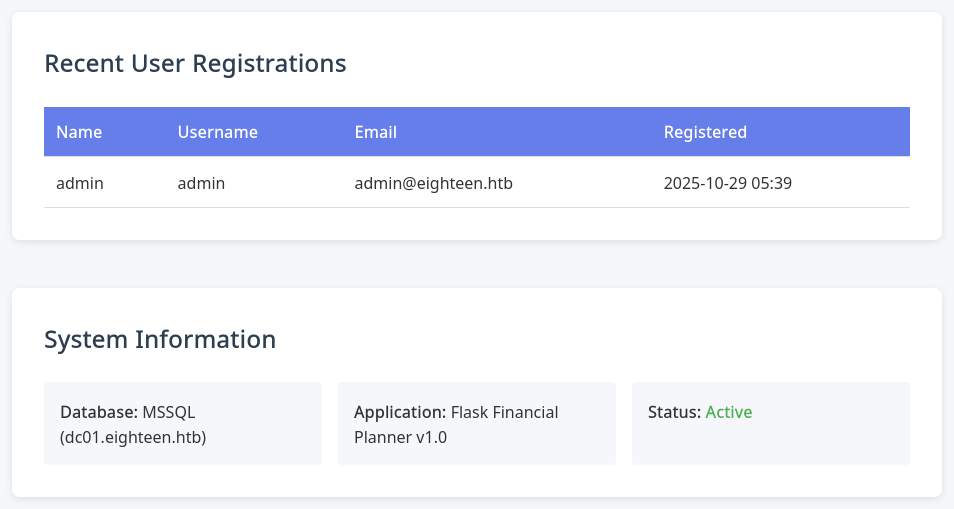Click the Application label
This screenshot has width=954, height=509.
(x=400, y=412)
